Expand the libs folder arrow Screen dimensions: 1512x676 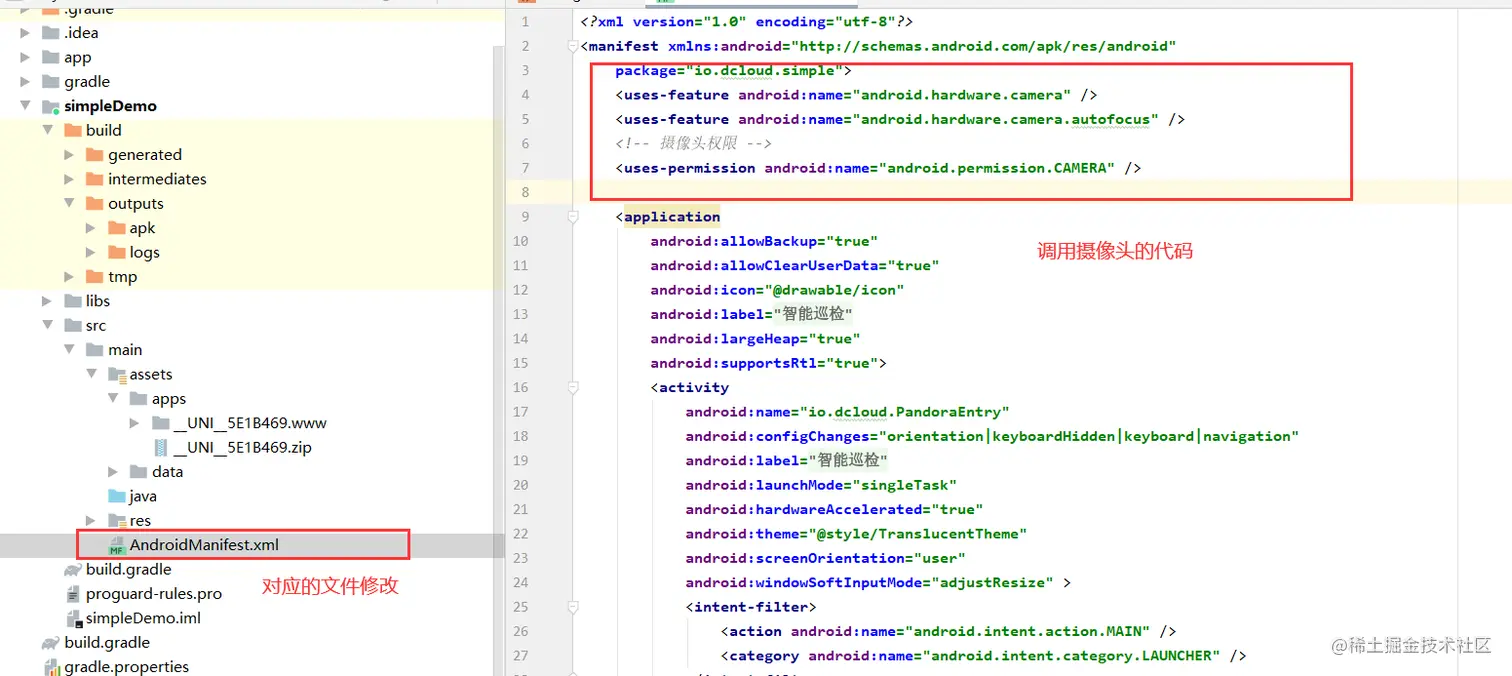pyautogui.click(x=48, y=301)
